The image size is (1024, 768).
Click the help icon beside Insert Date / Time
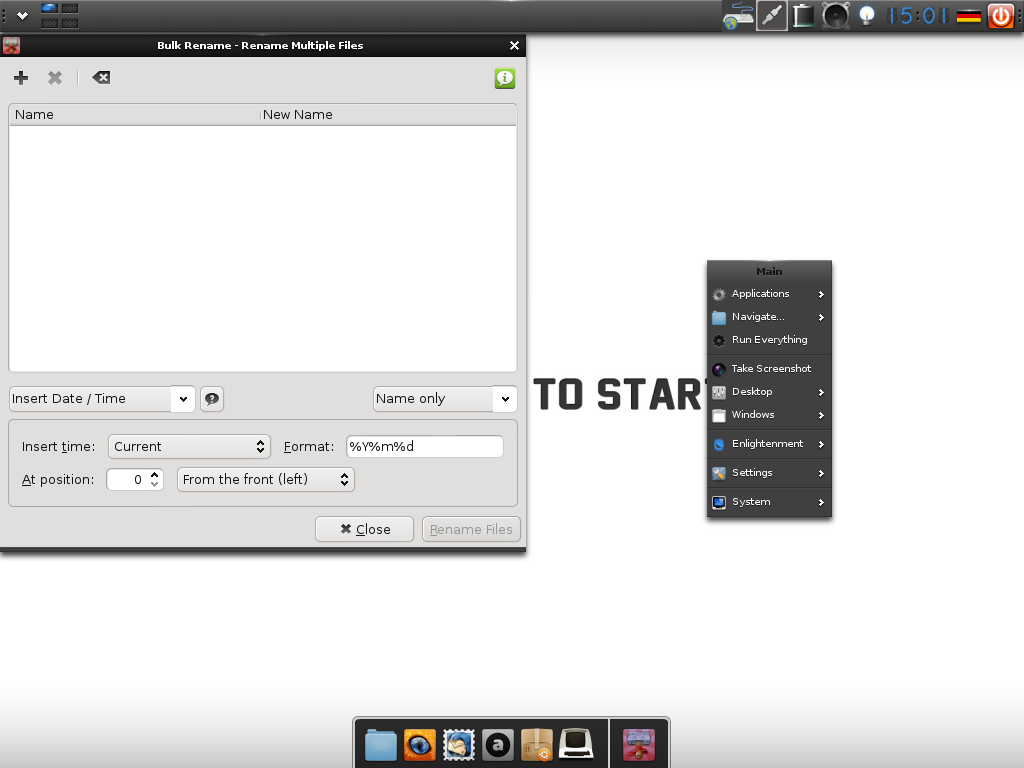click(x=212, y=399)
